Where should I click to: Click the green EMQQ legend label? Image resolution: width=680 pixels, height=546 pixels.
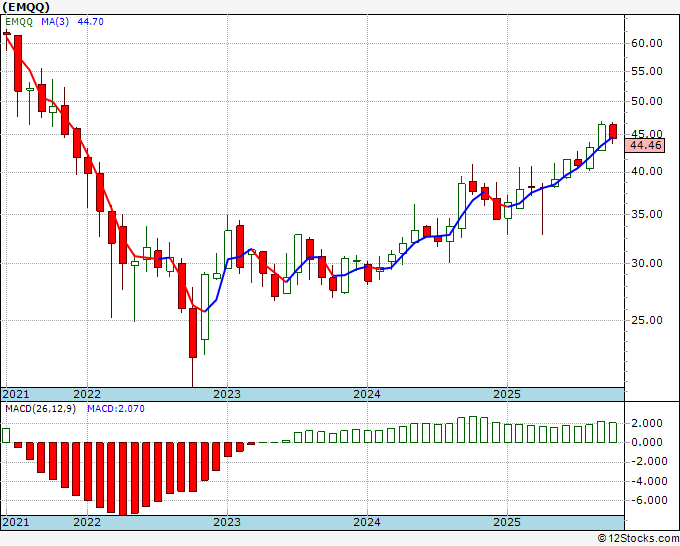click(x=19, y=22)
